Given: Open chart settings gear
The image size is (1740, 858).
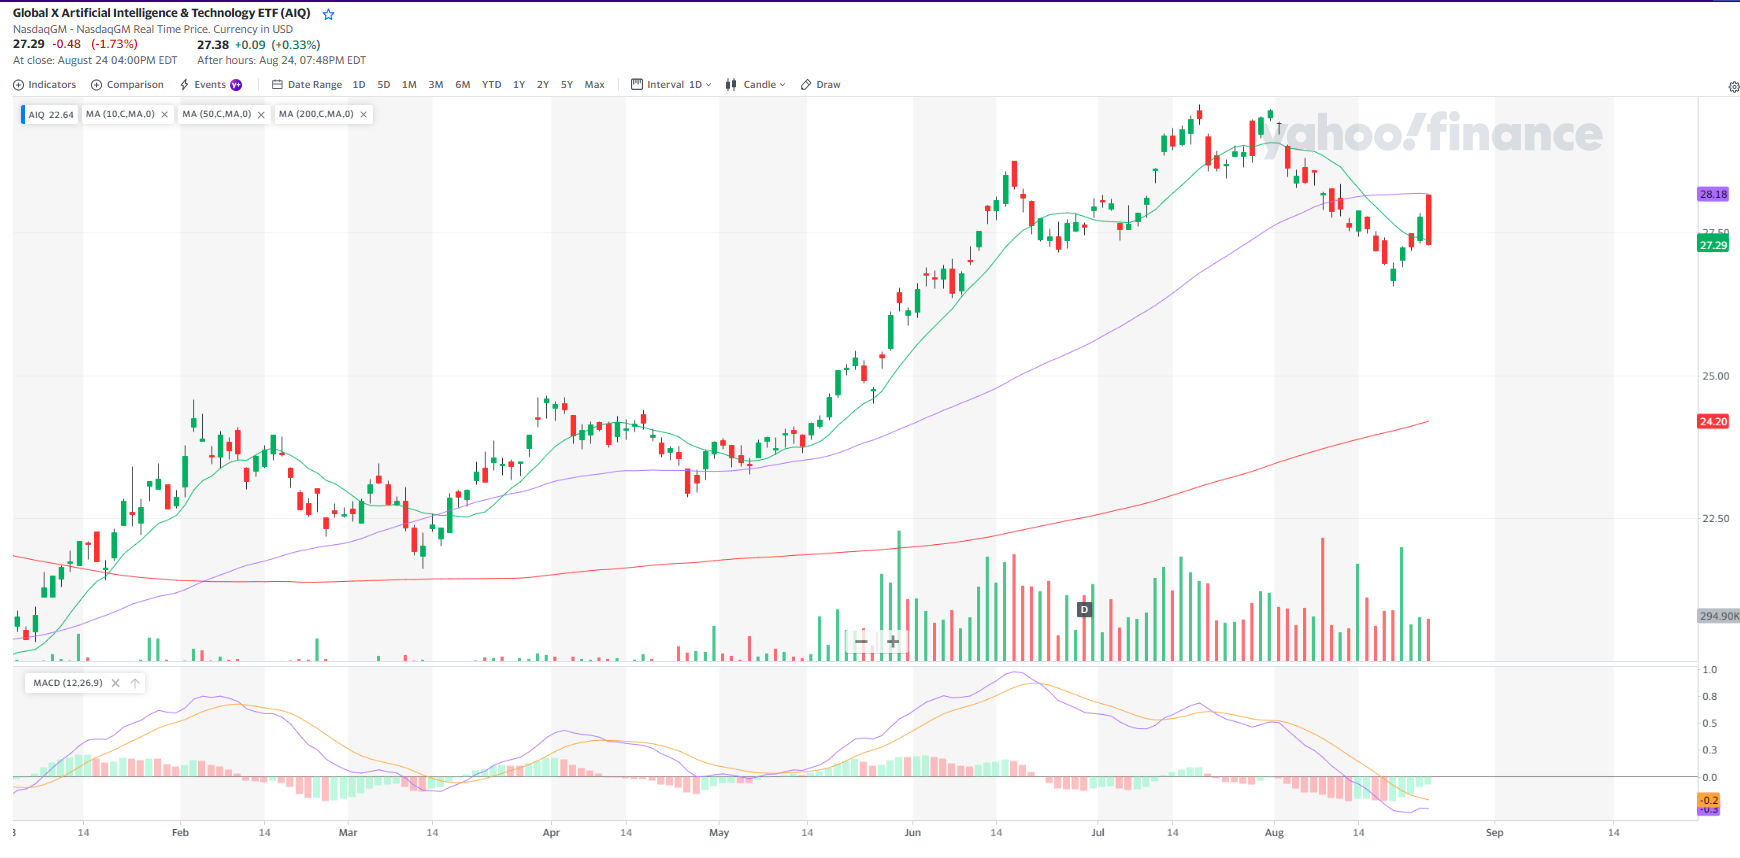Looking at the screenshot, I should click(1734, 87).
